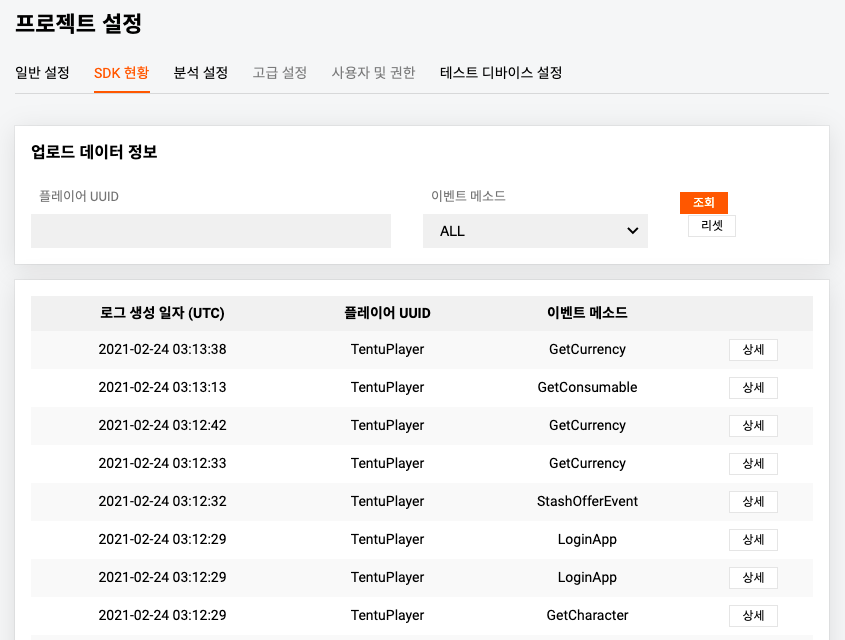Click the 업로드 데이터 정보 section heading

pos(94,152)
